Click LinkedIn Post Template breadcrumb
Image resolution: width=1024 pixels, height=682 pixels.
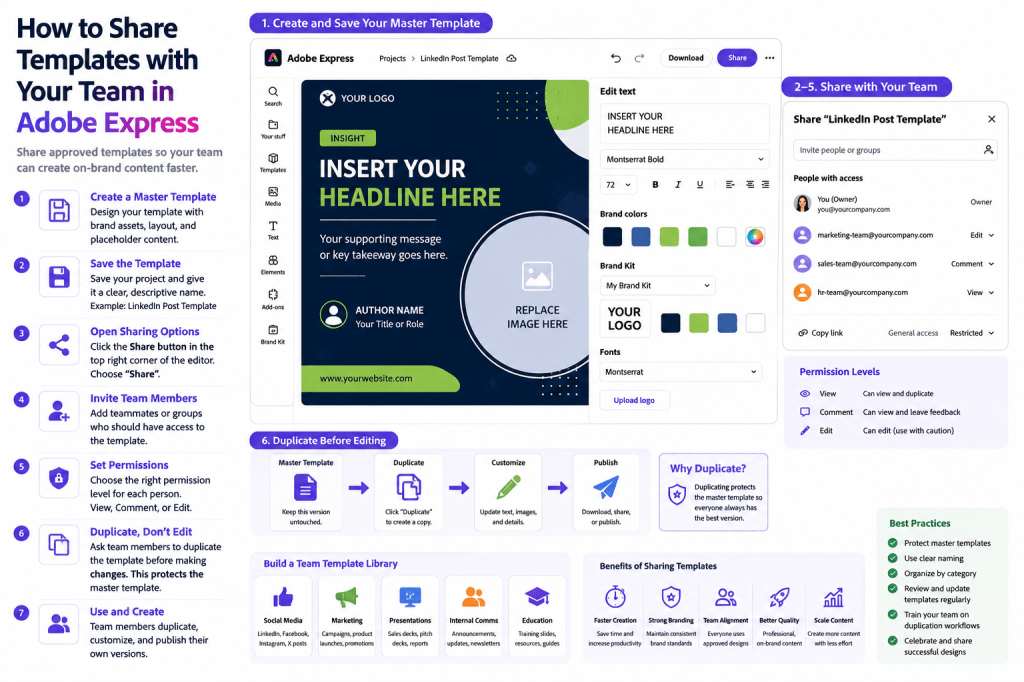(459, 58)
